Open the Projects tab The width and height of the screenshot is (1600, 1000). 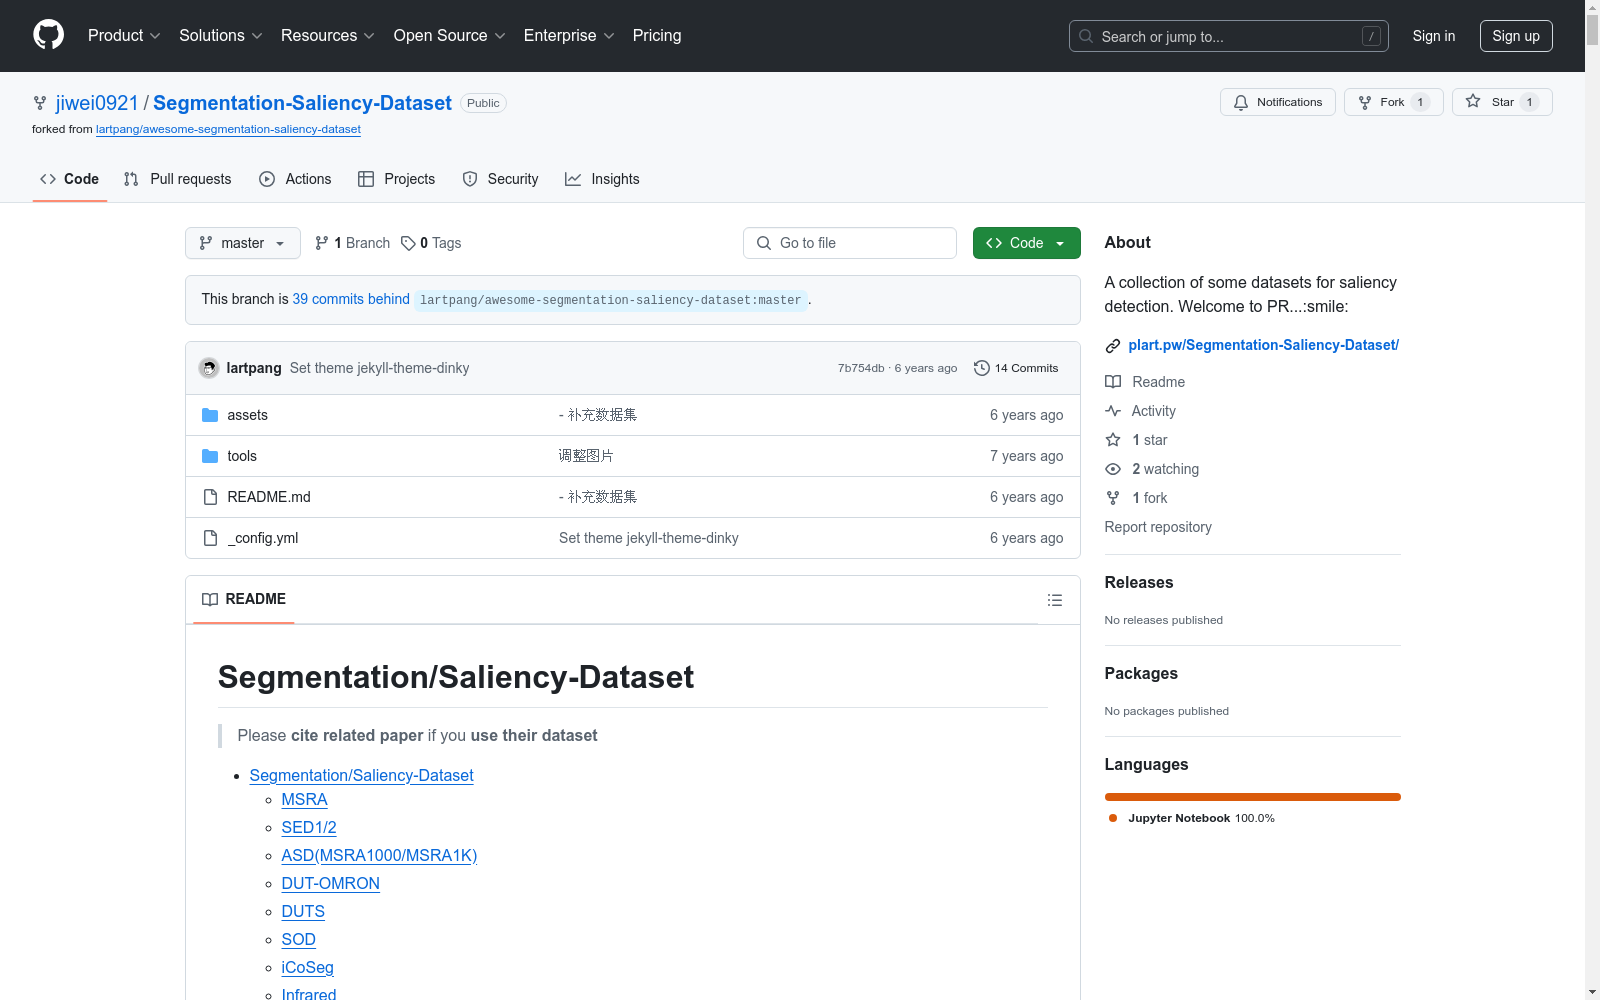coord(397,179)
